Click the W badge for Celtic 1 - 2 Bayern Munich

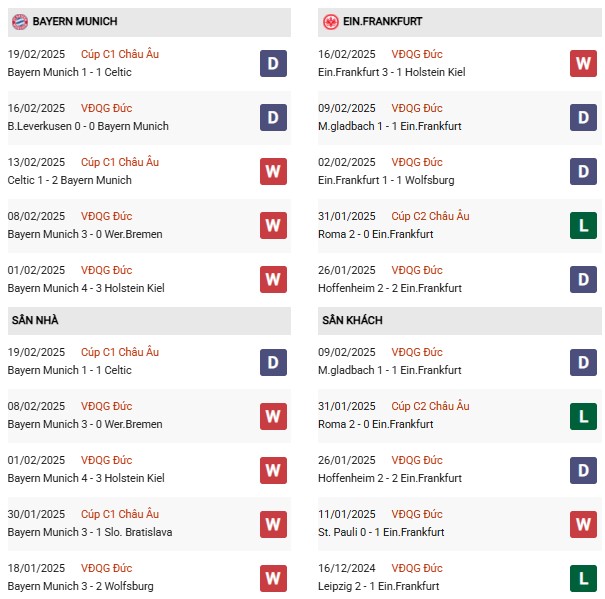pyautogui.click(x=273, y=172)
